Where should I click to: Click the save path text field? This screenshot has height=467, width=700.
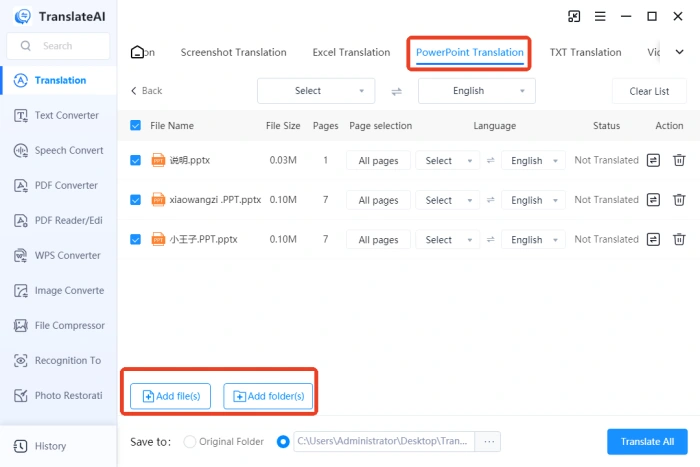coord(384,442)
